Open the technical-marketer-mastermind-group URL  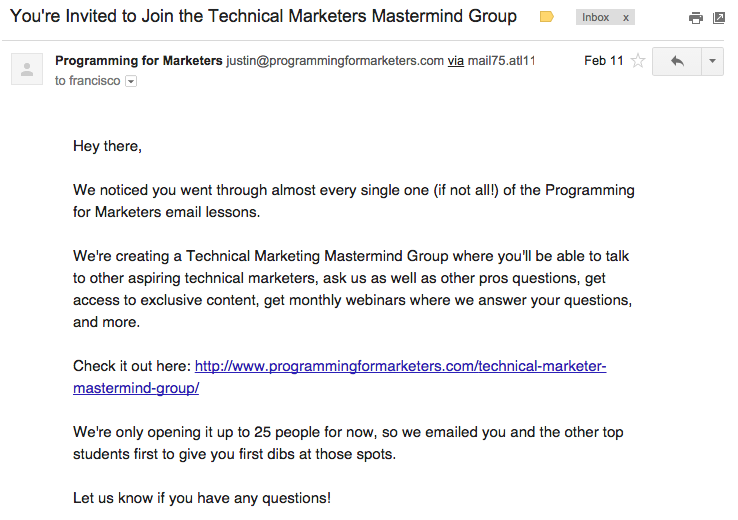[x=339, y=377]
